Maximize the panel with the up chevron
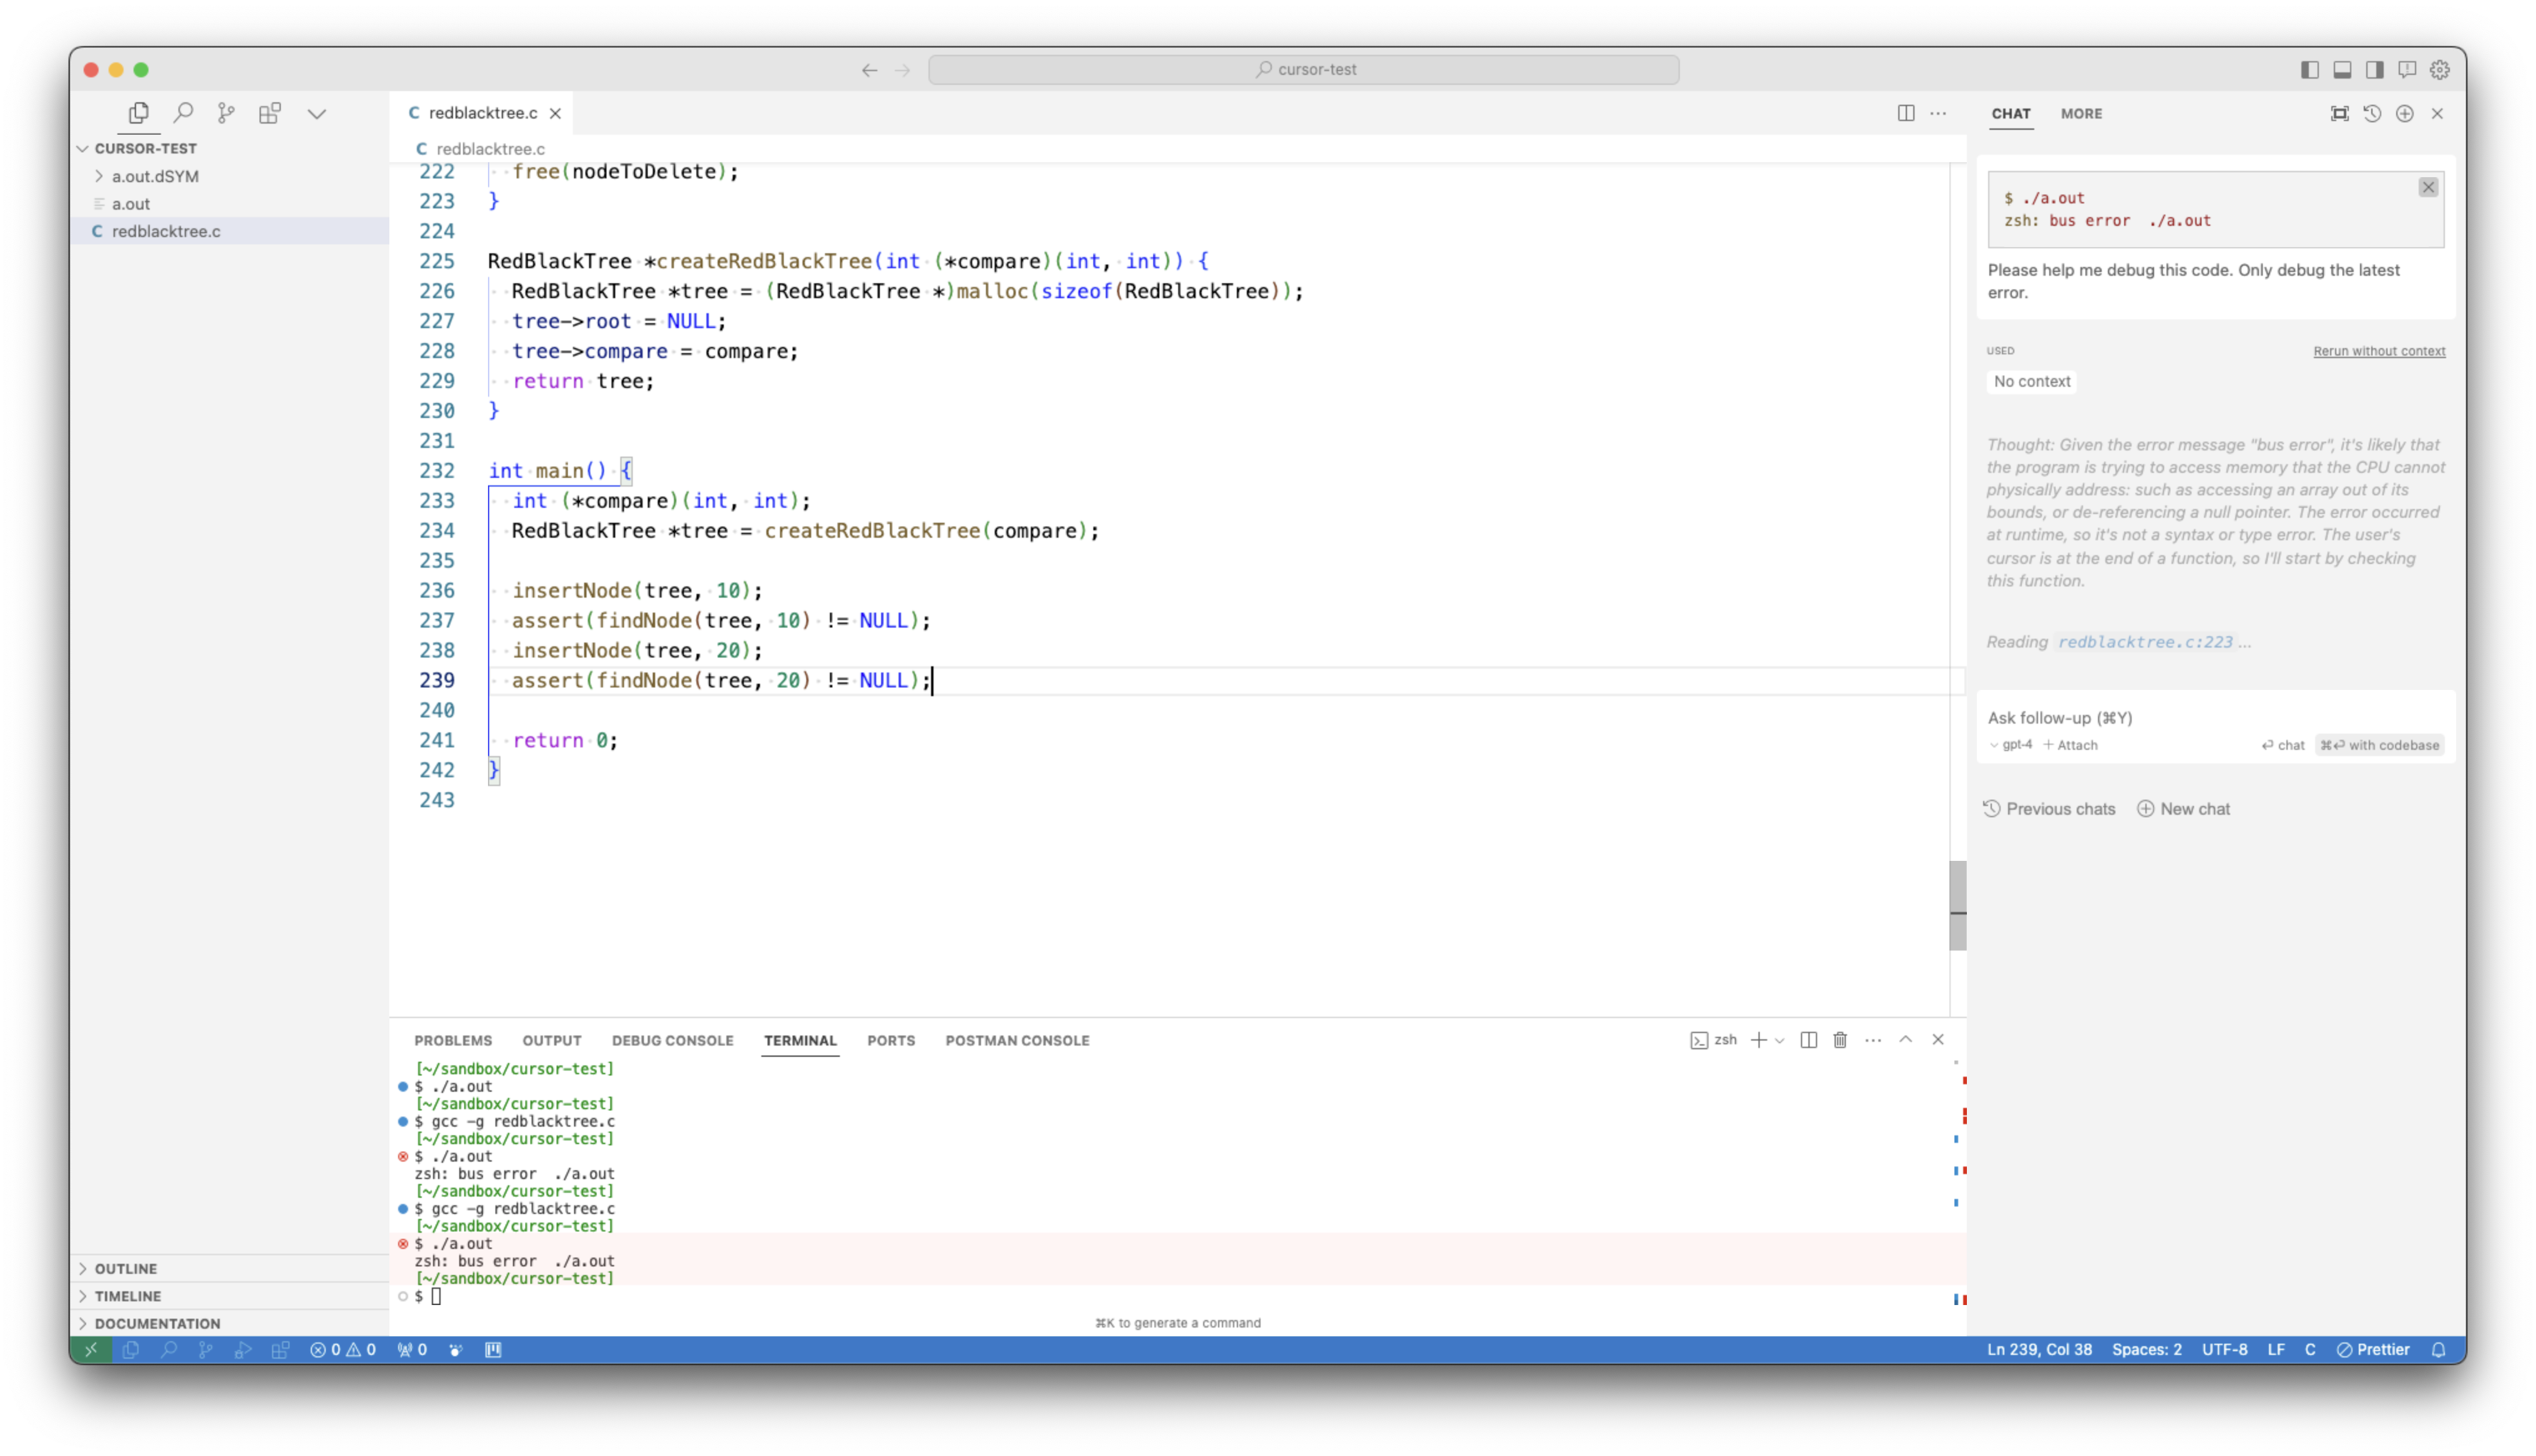The image size is (2536, 1456). tap(1906, 1040)
